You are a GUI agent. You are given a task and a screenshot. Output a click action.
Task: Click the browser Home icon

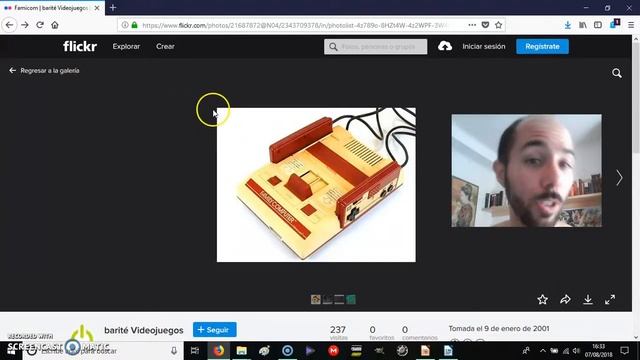(x=55, y=25)
